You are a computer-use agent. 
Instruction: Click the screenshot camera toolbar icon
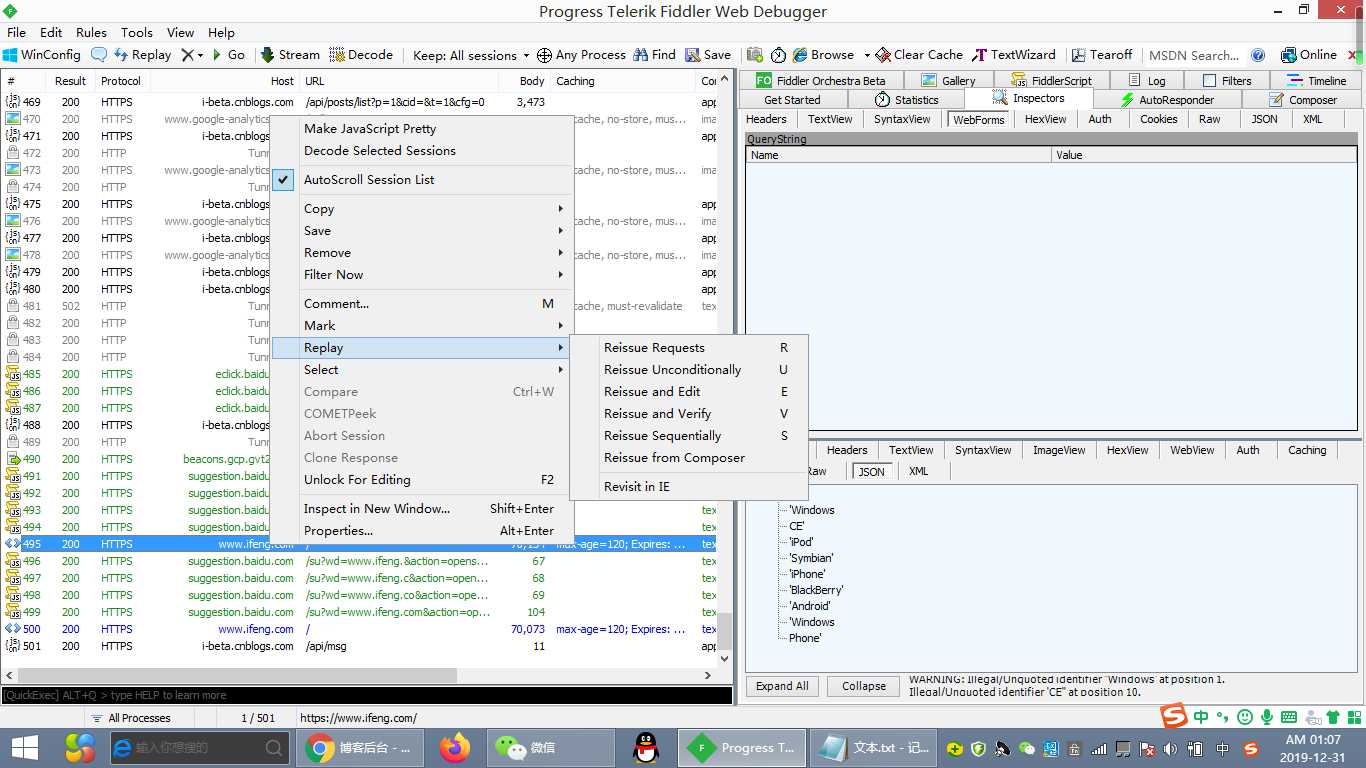coord(755,55)
